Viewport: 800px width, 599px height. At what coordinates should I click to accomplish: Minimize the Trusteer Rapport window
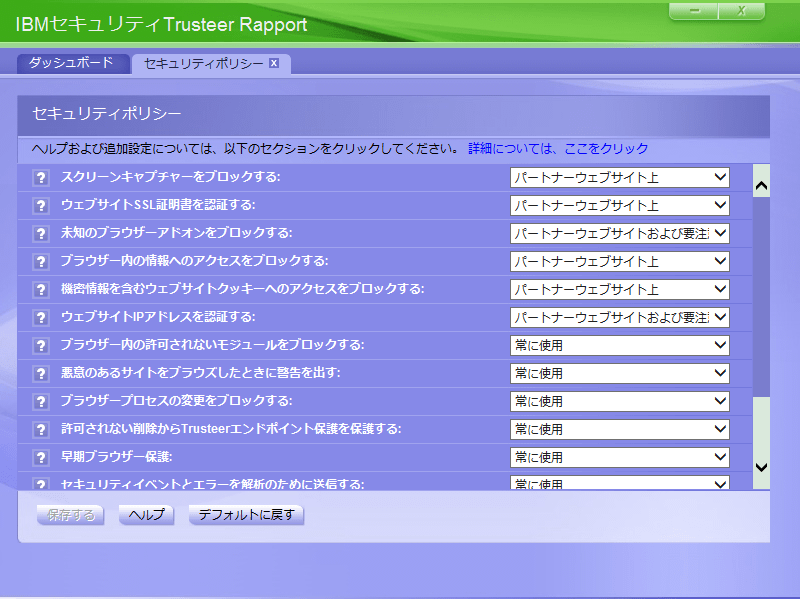tap(694, 11)
